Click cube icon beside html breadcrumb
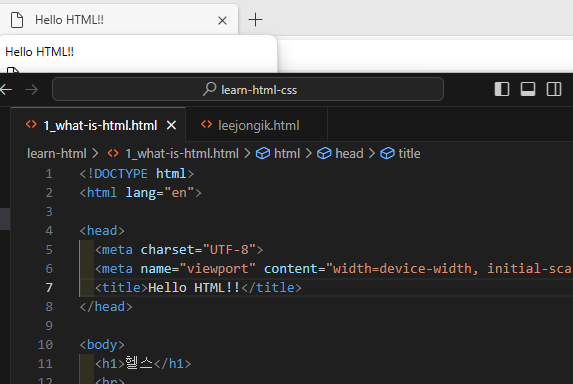The width and height of the screenshot is (573, 384). tap(263, 153)
